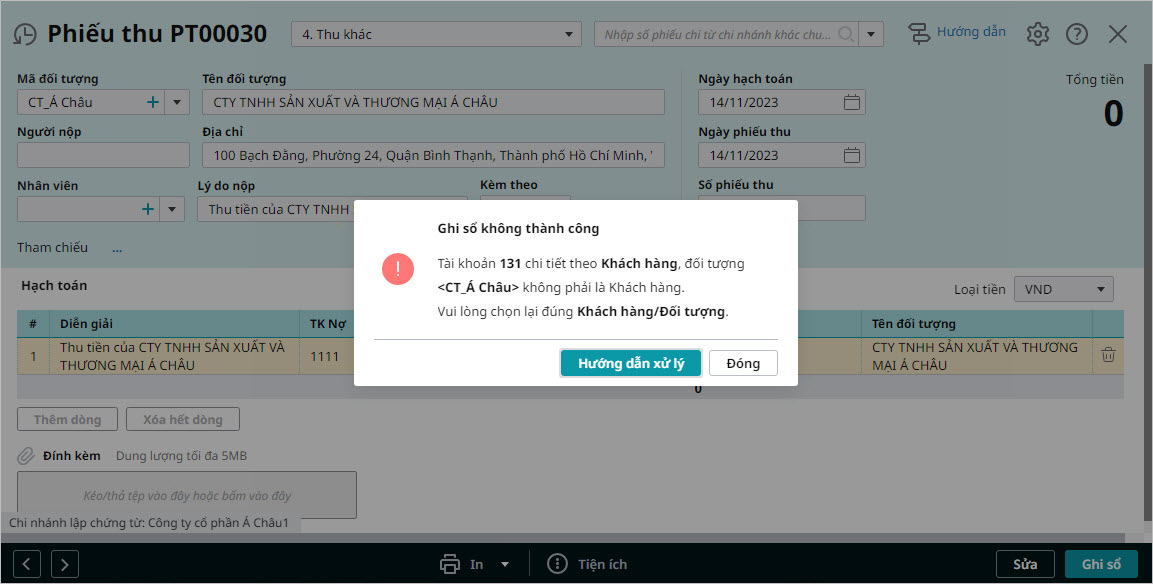Open the settings gear icon
Image resolution: width=1153 pixels, height=584 pixels.
[x=1038, y=34]
